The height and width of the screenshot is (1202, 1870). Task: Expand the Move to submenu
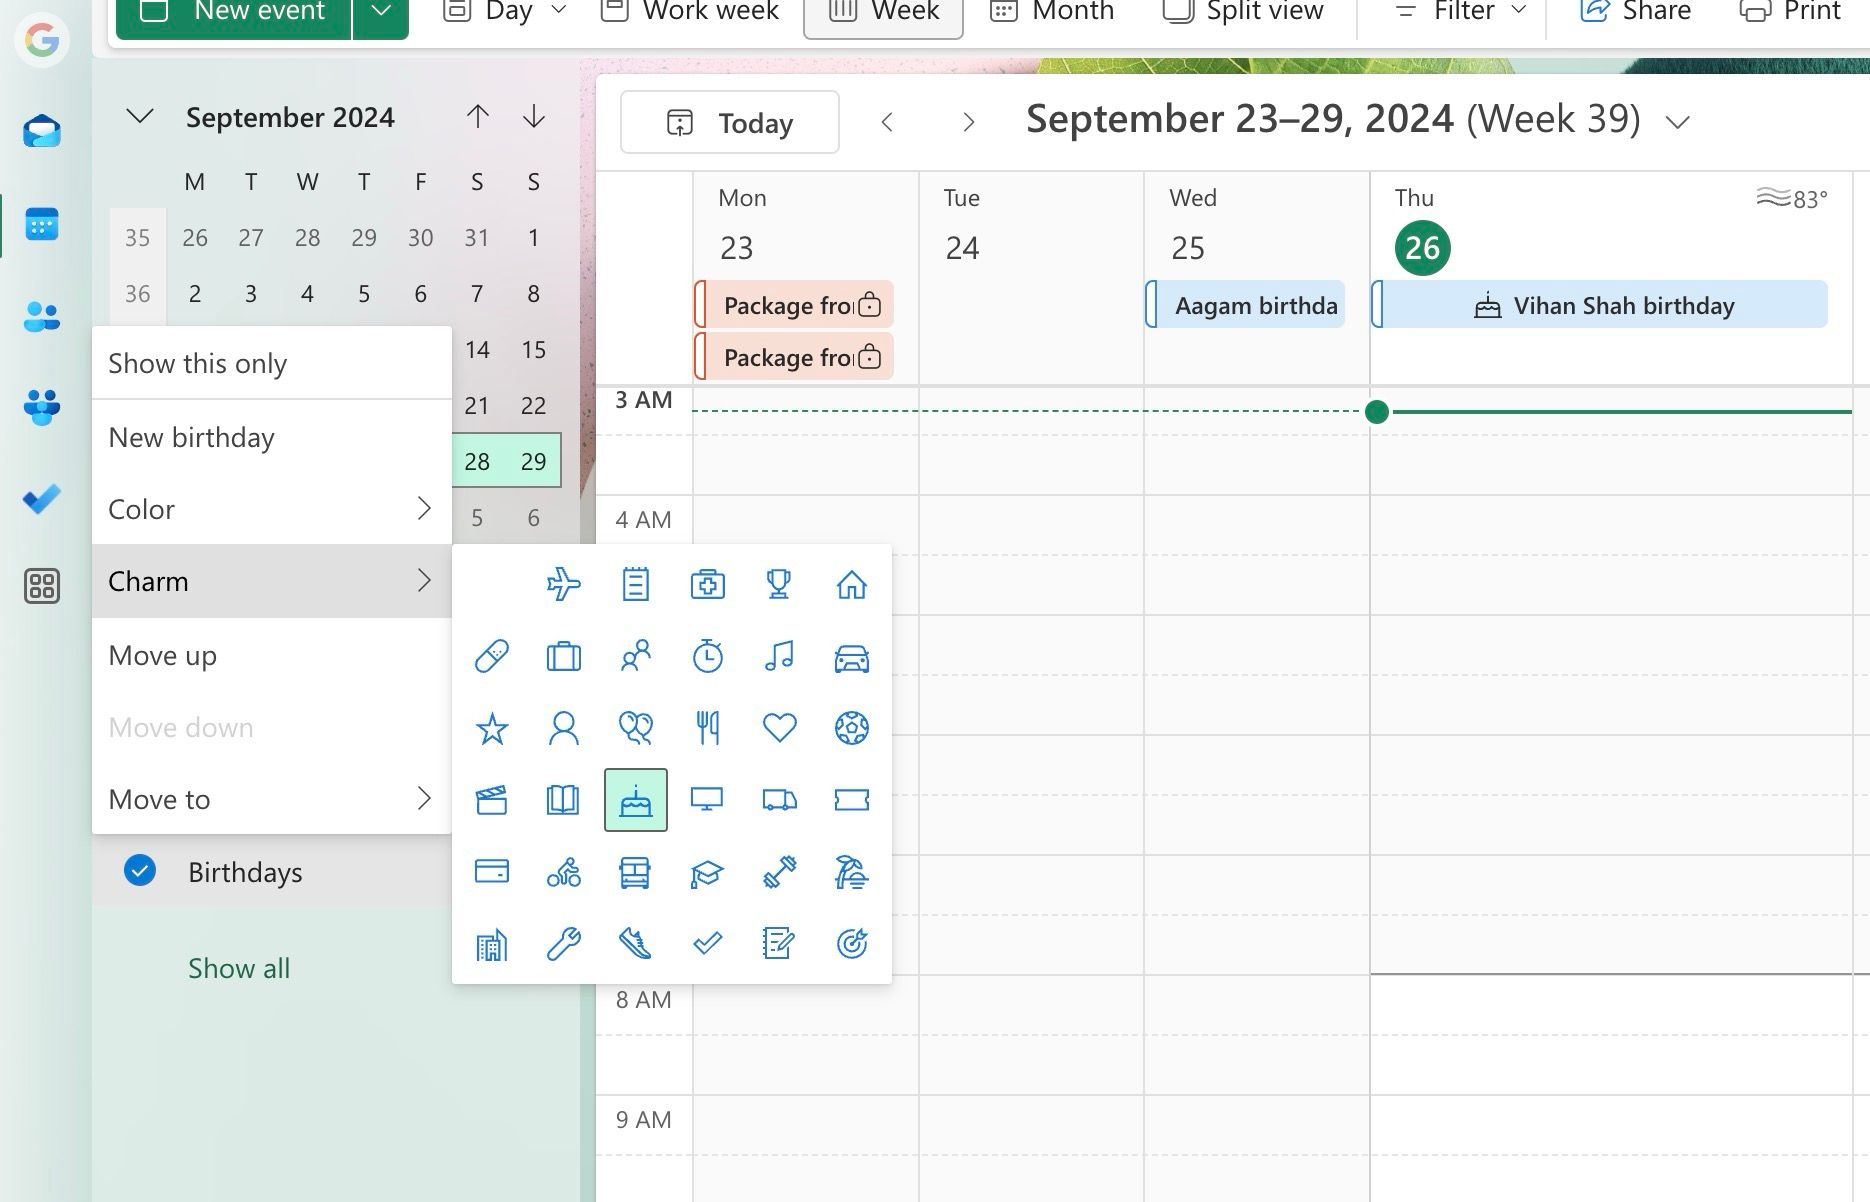[272, 799]
